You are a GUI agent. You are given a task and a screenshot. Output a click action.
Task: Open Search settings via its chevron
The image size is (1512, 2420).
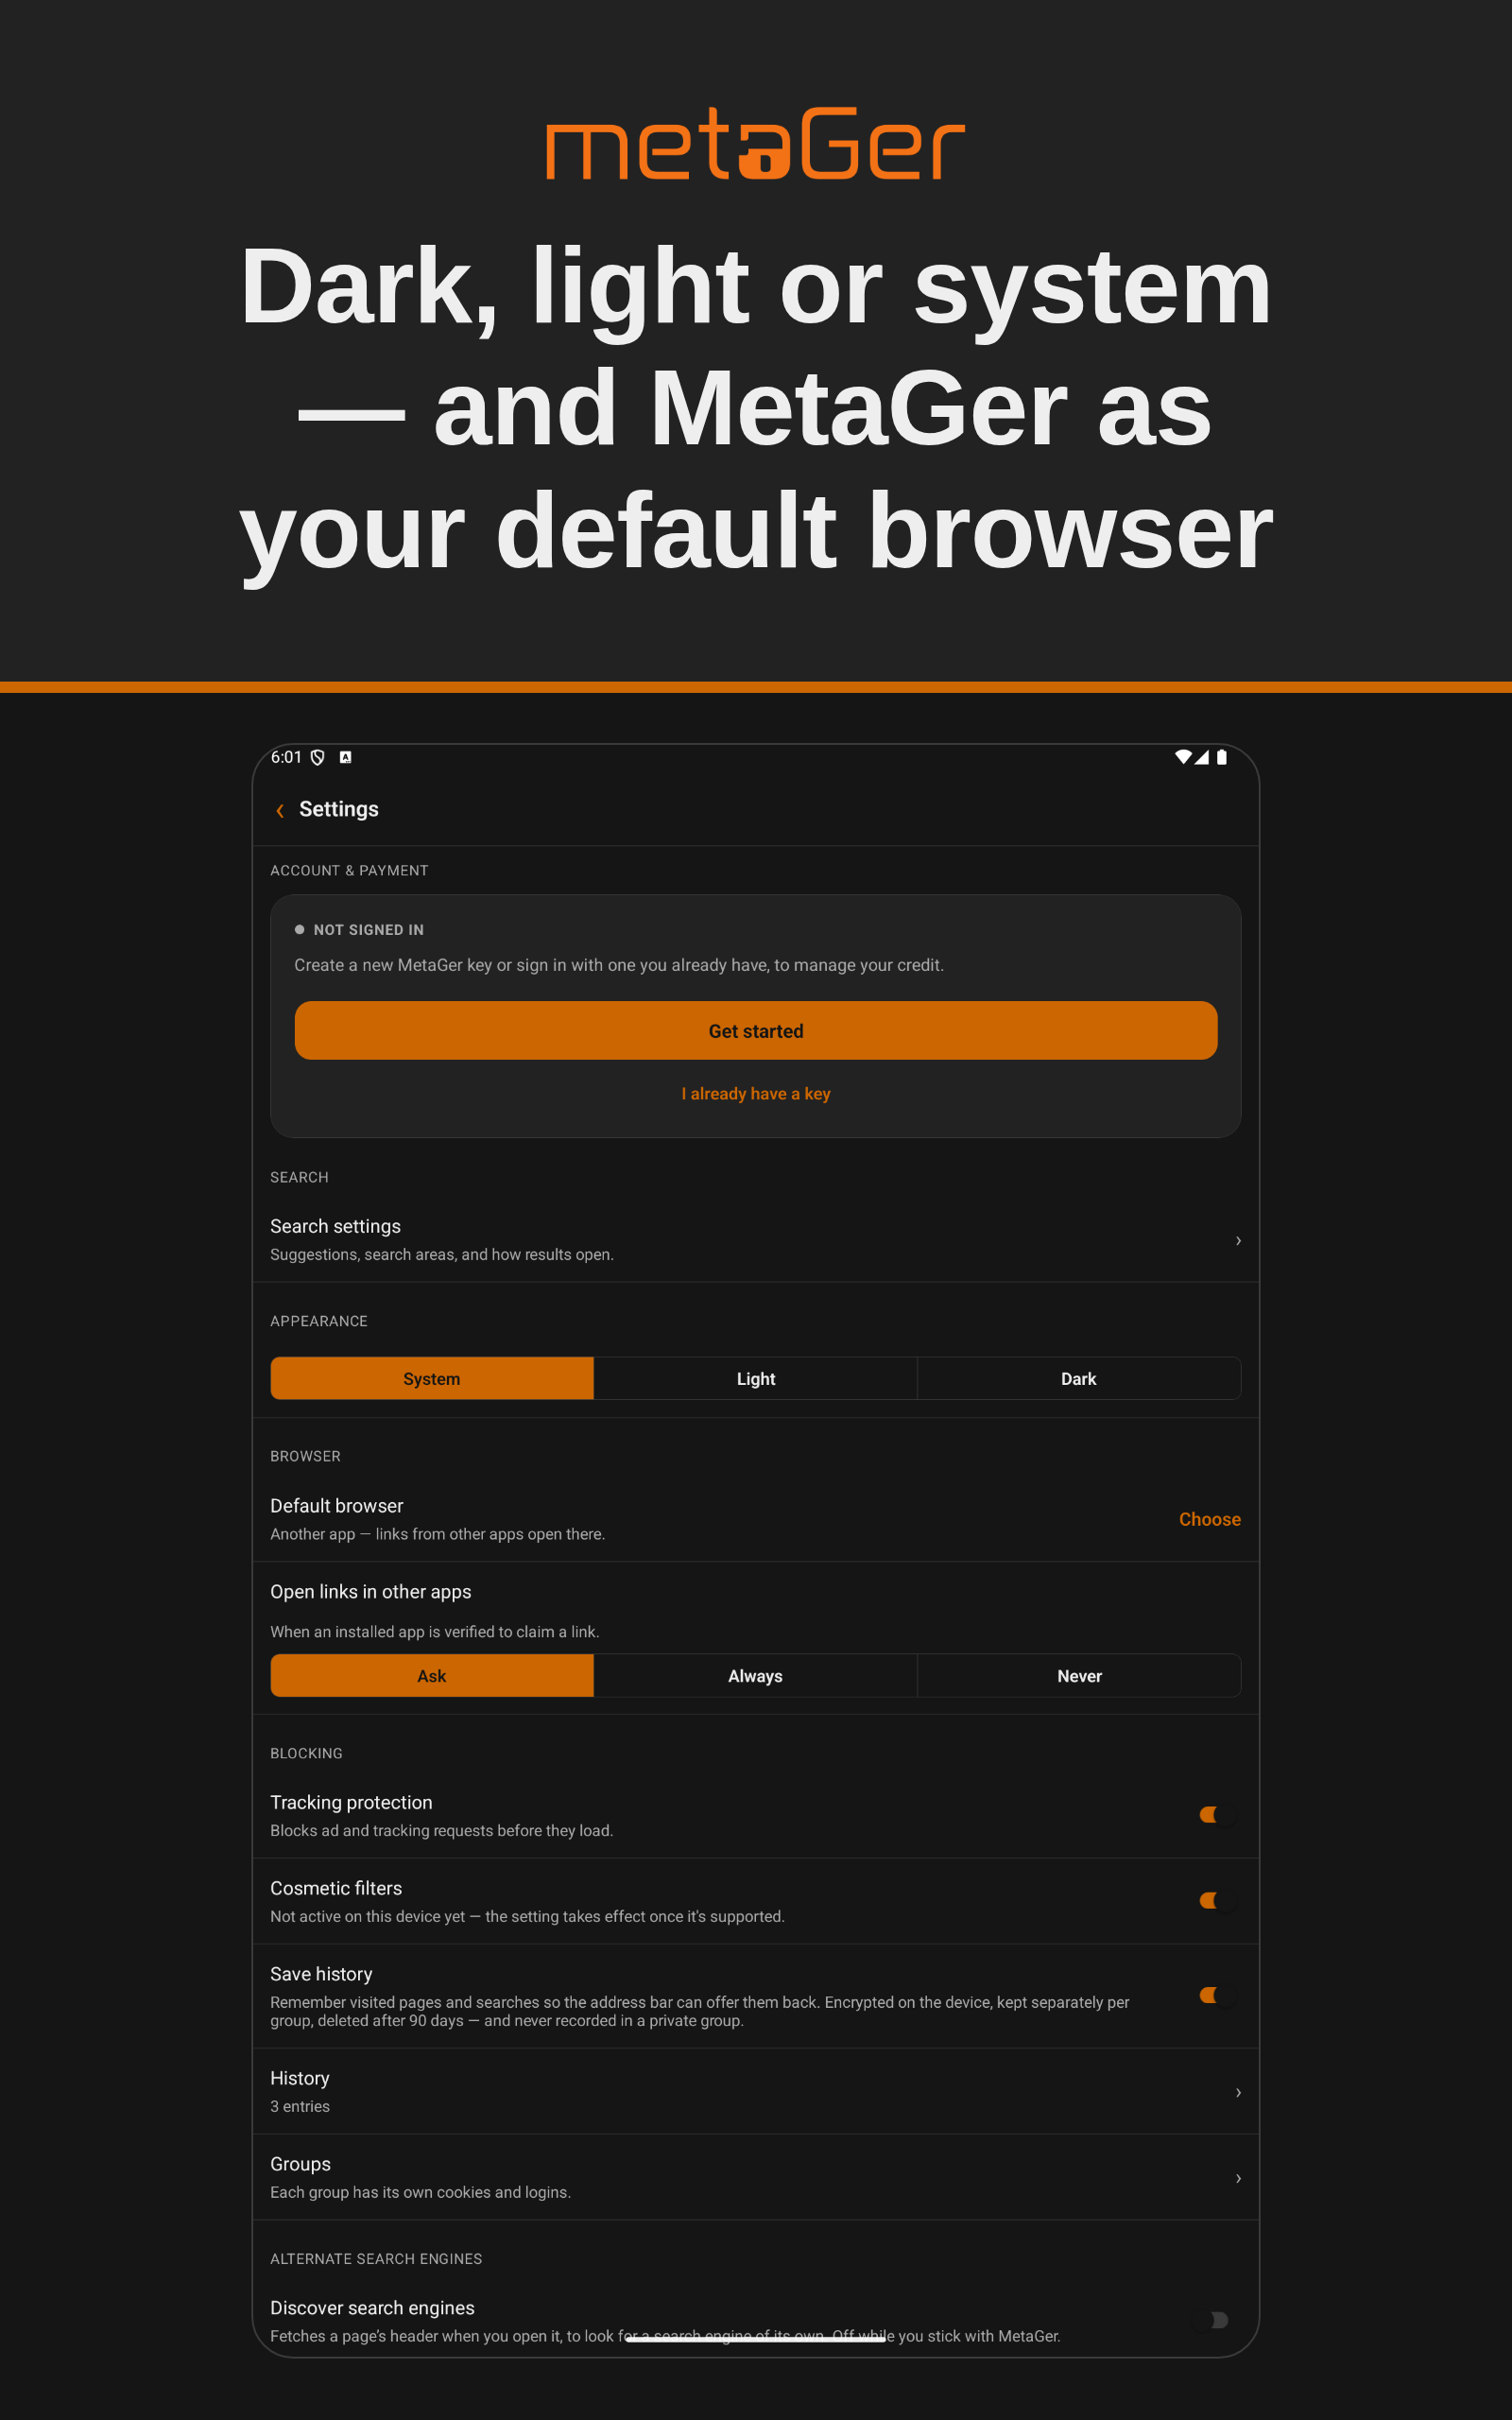(1238, 1240)
